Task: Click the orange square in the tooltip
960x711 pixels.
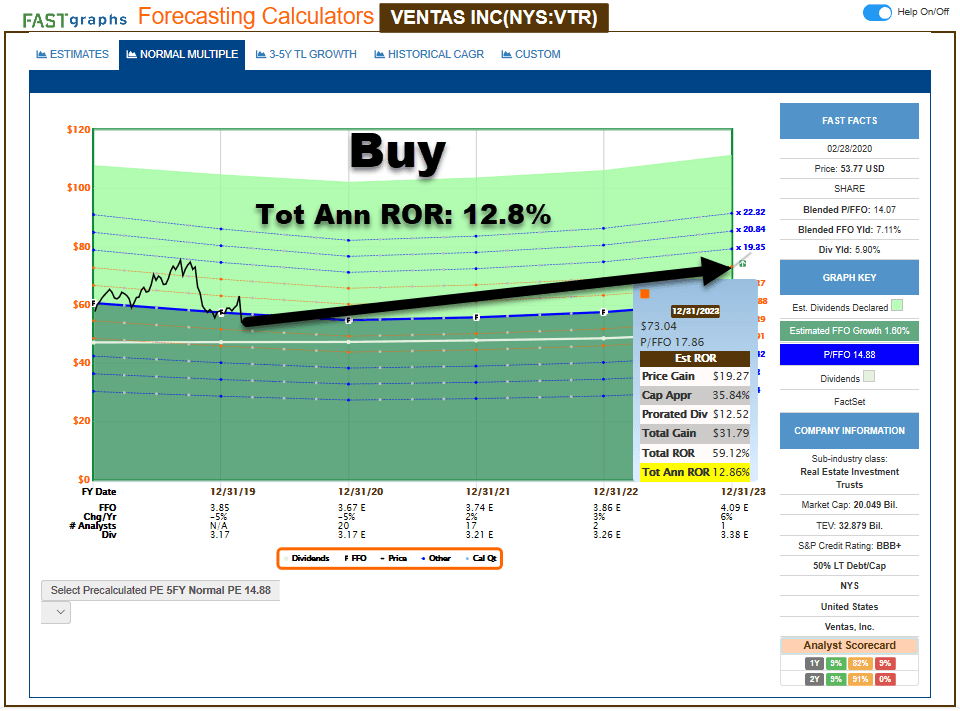Action: coord(645,294)
